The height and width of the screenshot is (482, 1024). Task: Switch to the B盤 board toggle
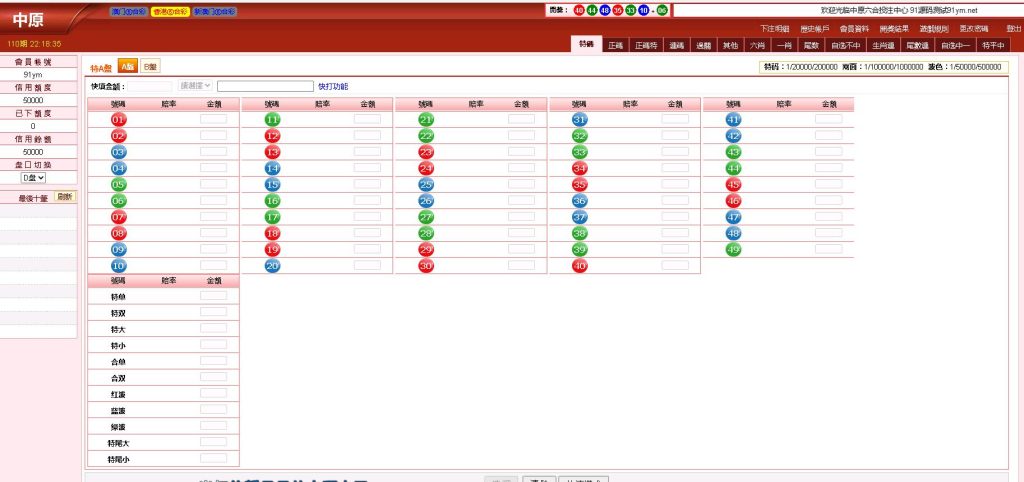(149, 66)
